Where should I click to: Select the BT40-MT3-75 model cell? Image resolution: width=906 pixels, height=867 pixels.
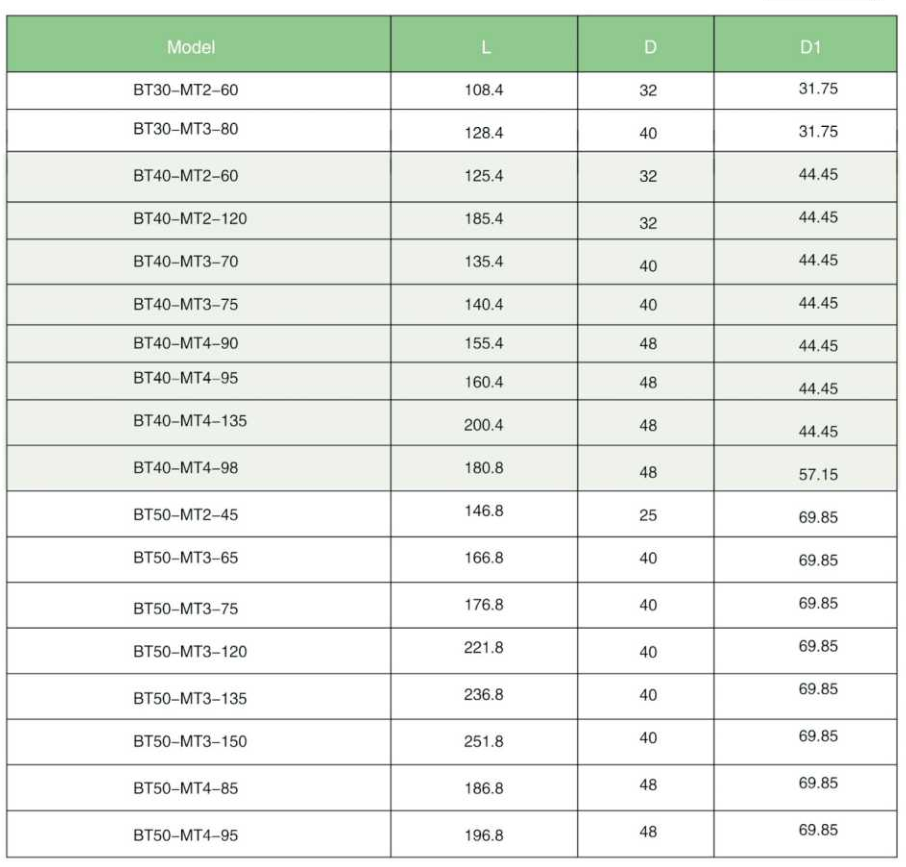point(186,304)
